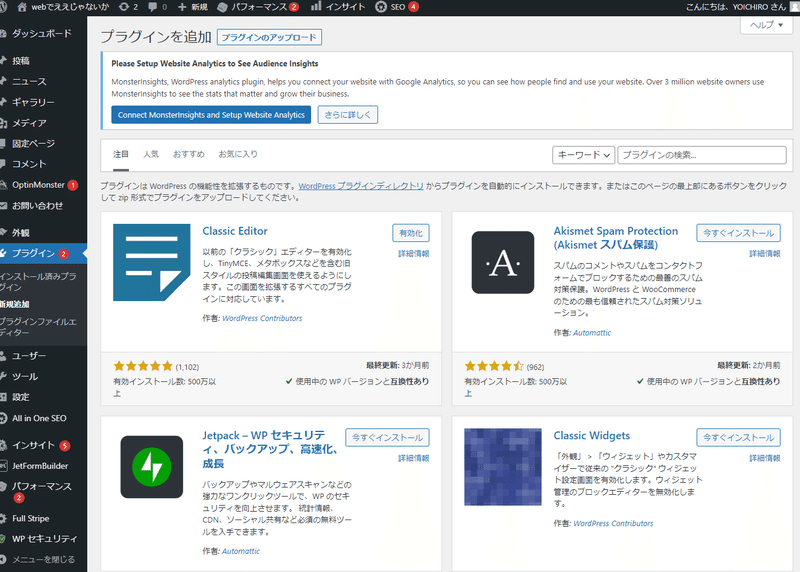This screenshot has width=800, height=572.
Task: Open インサイト sidebar item with badge 5
Action: tap(34, 445)
